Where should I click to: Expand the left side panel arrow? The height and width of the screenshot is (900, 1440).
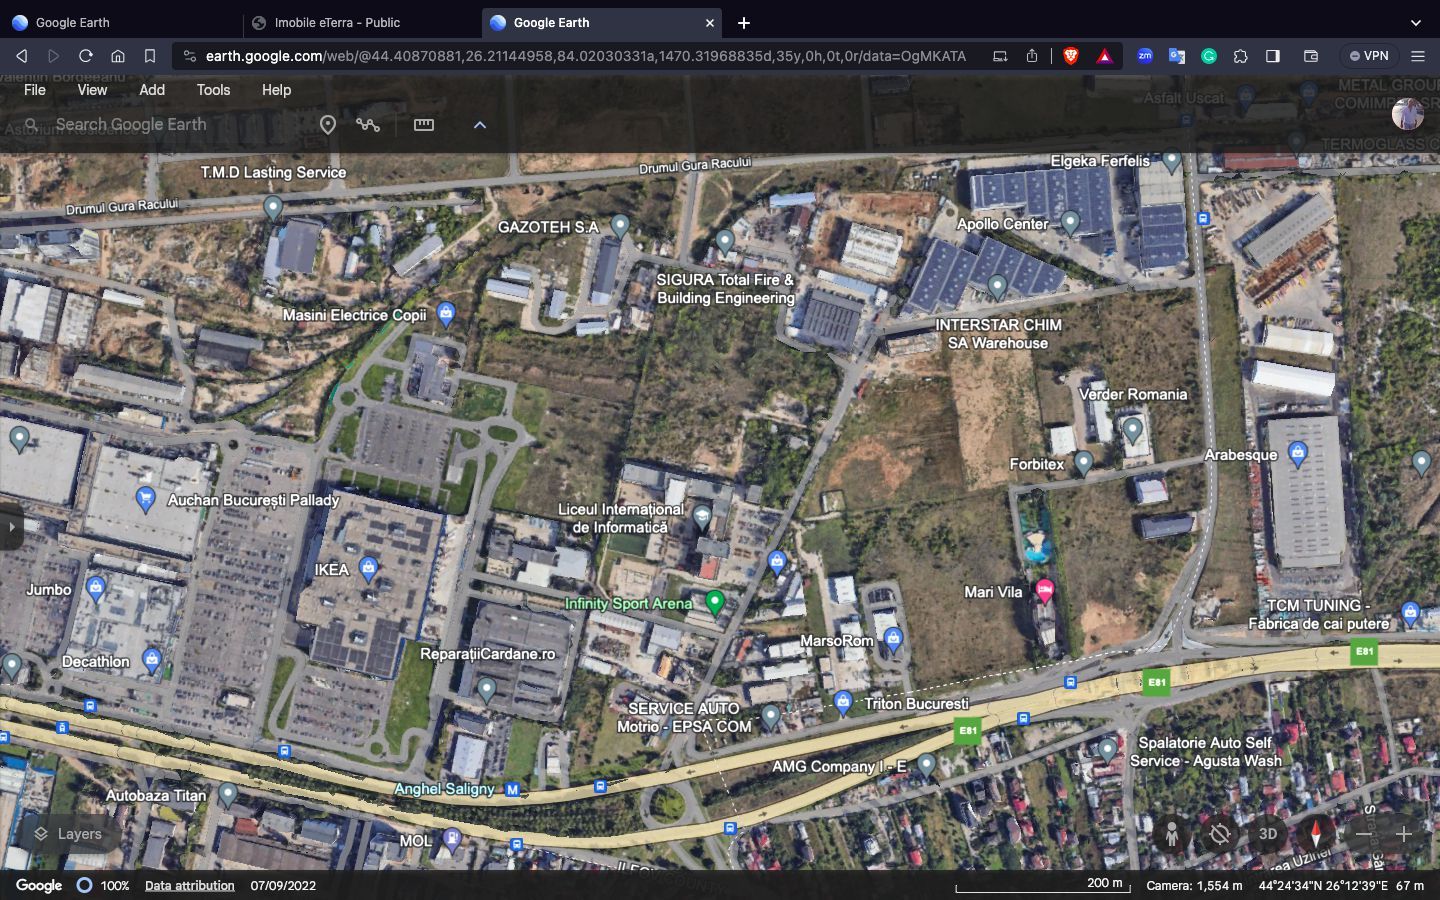[x=11, y=528]
